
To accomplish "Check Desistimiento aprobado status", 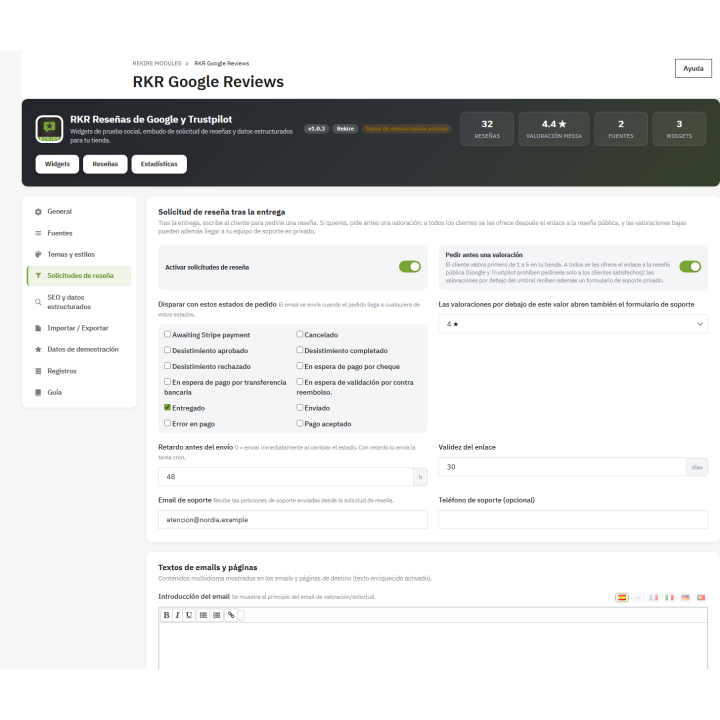I will pos(167,350).
